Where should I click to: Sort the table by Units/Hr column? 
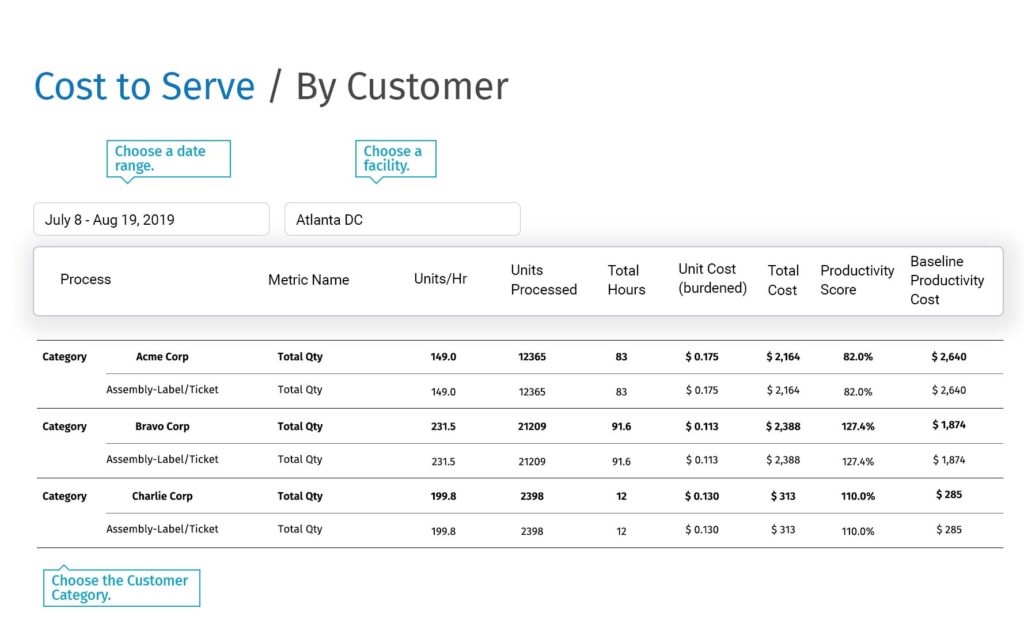[x=440, y=279]
